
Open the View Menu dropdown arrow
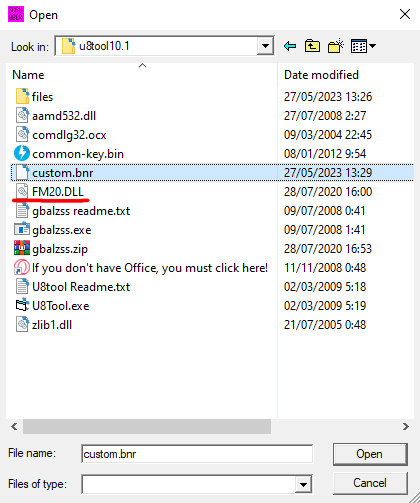coord(373,46)
